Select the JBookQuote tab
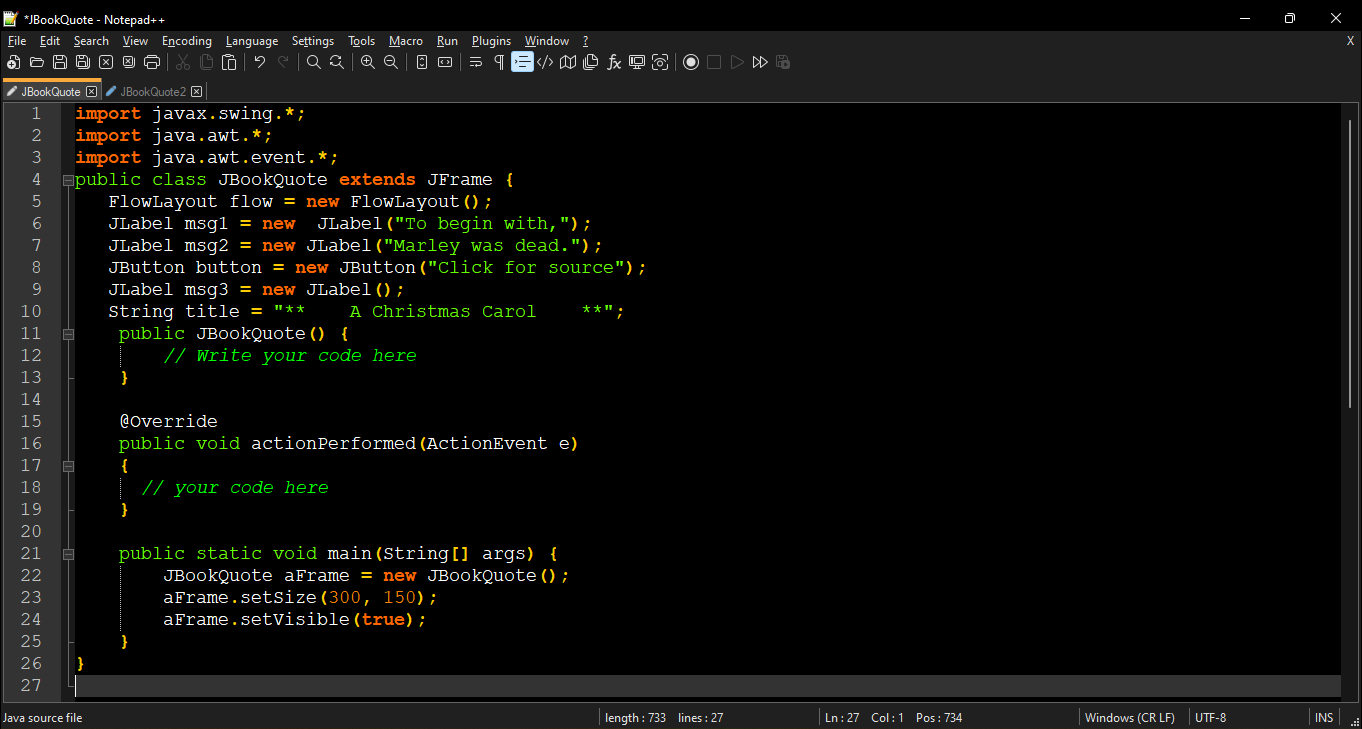The width and height of the screenshot is (1362, 729). 51,91
